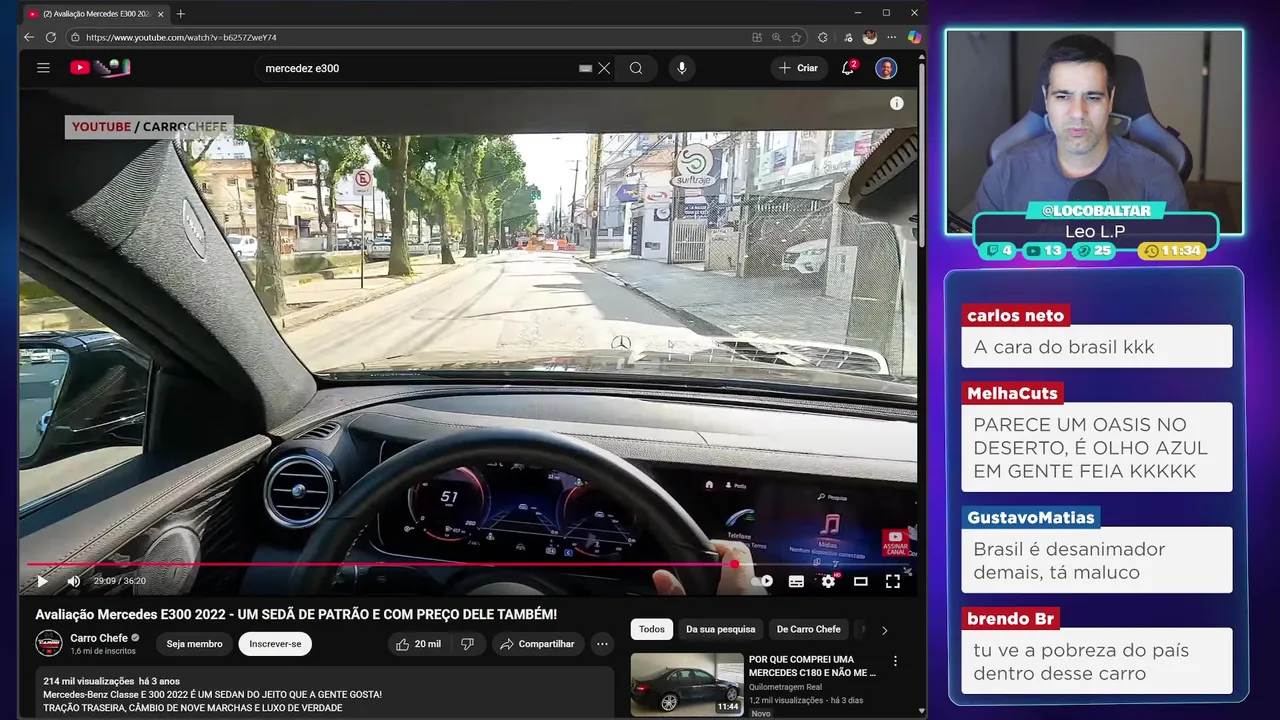Image resolution: width=1280 pixels, height=720 pixels.
Task: View site information padlock icon
Action: point(75,37)
